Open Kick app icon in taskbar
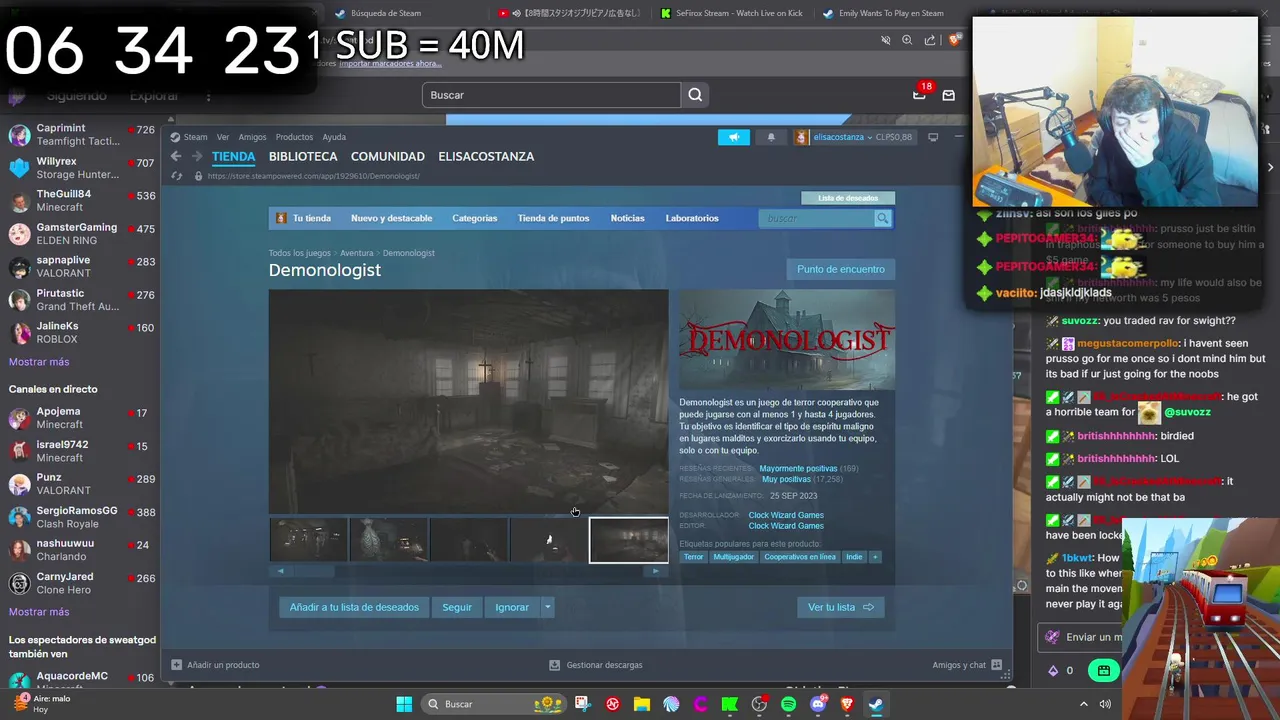The image size is (1280, 720). pyautogui.click(x=730, y=704)
